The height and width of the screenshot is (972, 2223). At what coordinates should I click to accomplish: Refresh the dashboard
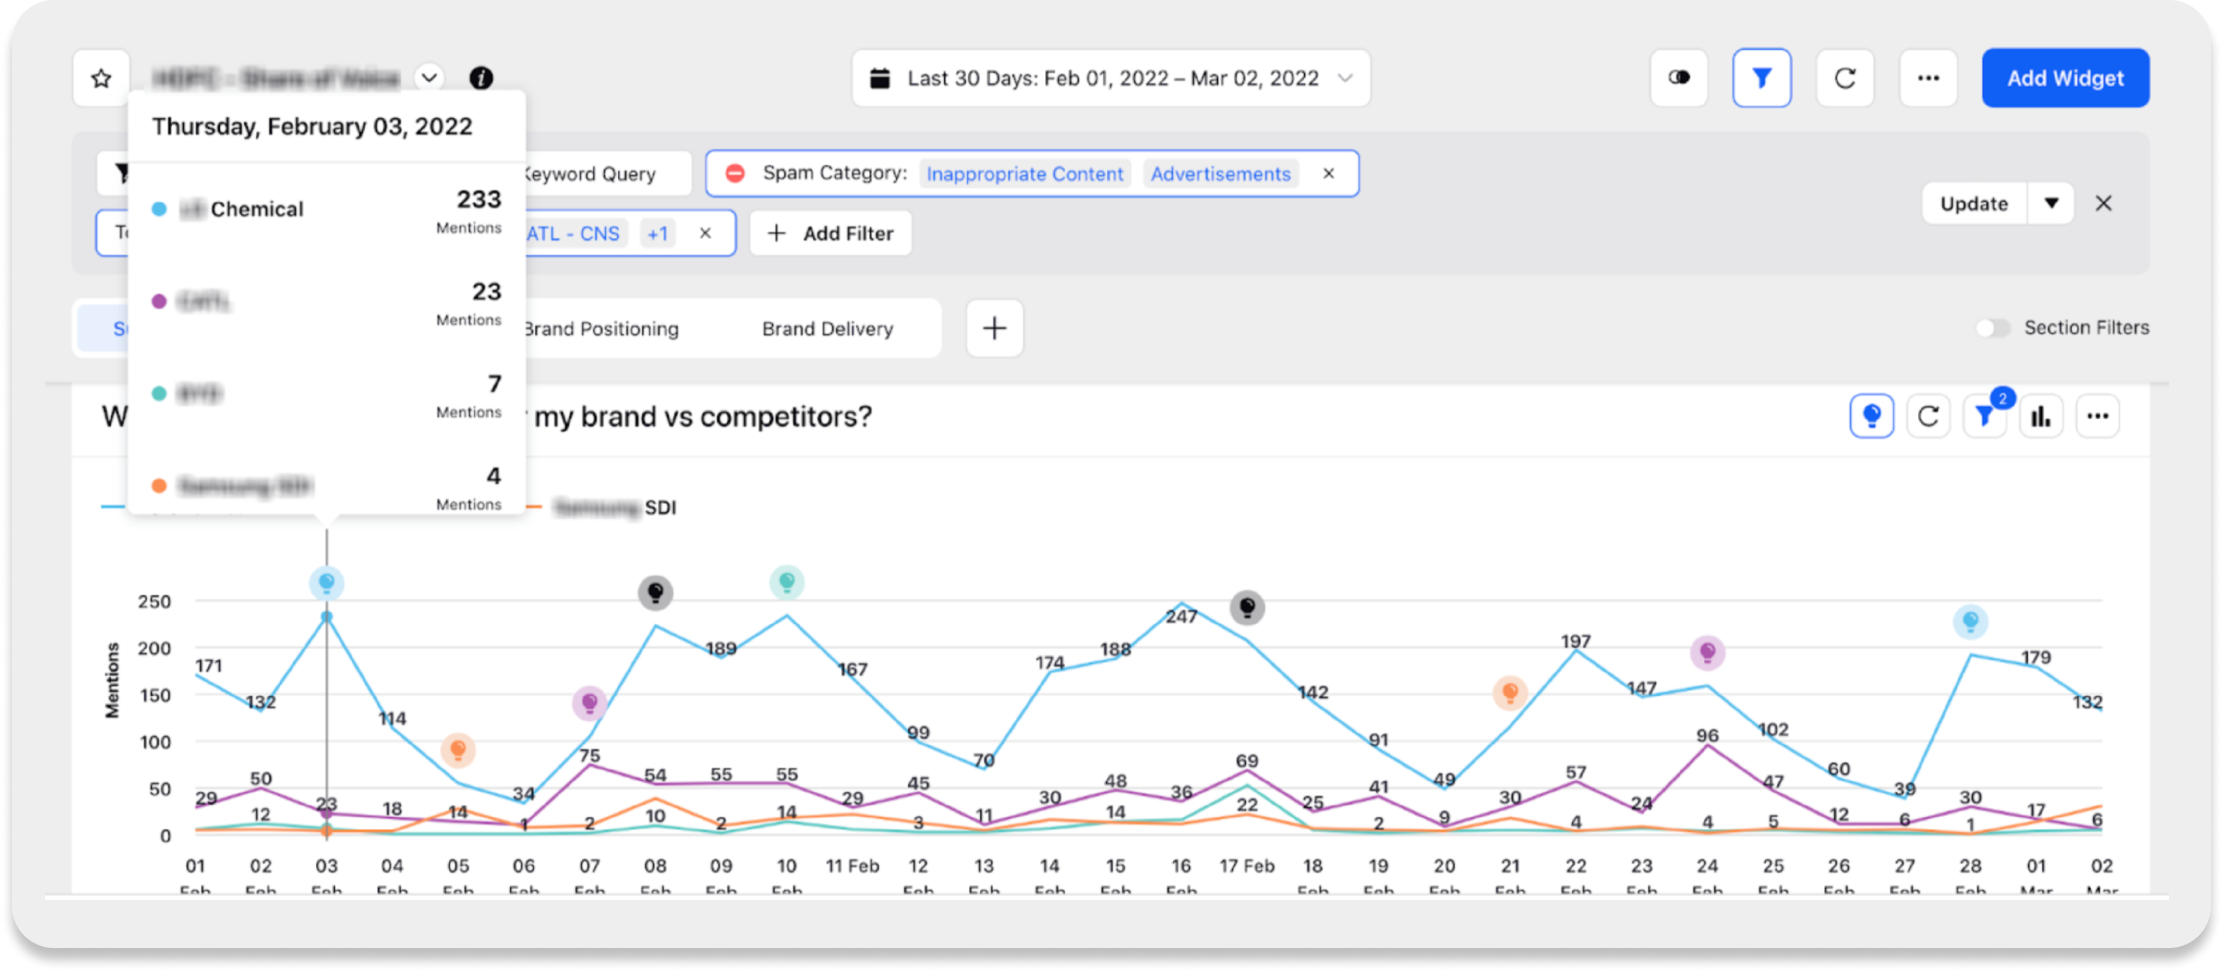pyautogui.click(x=1845, y=78)
